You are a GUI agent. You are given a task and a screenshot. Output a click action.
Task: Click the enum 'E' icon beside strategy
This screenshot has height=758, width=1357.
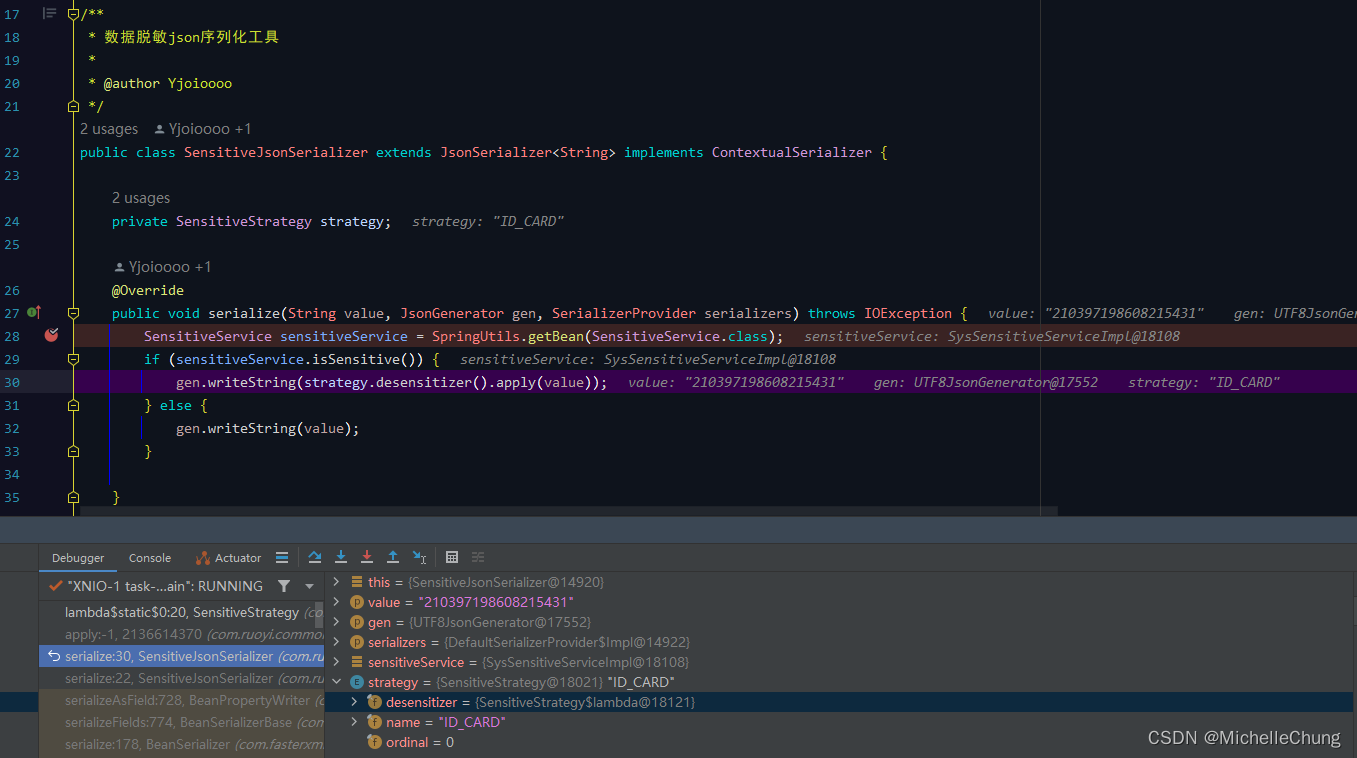tap(356, 682)
